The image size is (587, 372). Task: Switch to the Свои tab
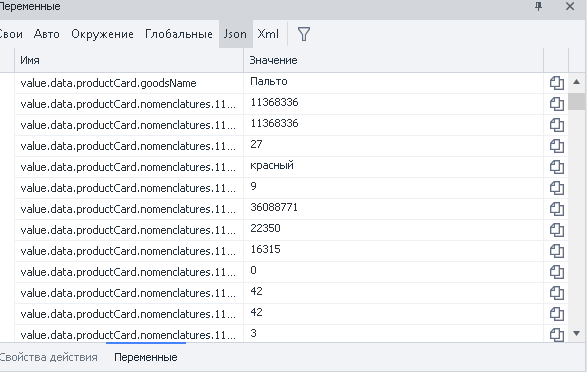click(x=11, y=34)
